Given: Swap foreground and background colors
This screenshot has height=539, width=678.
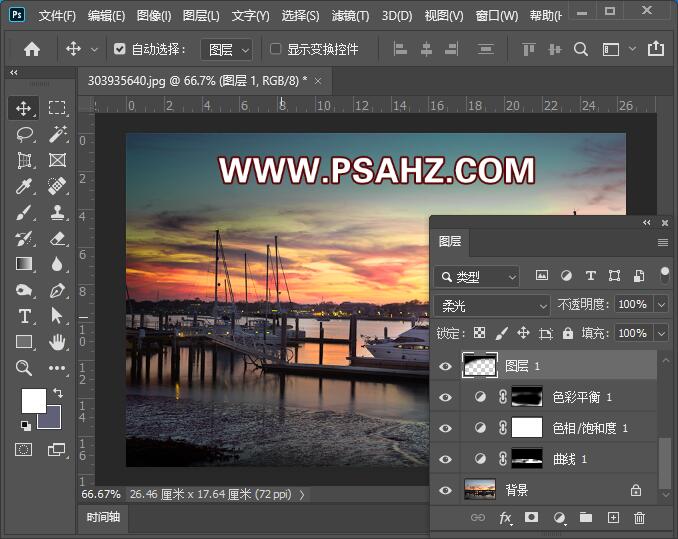Looking at the screenshot, I should click(x=58, y=392).
